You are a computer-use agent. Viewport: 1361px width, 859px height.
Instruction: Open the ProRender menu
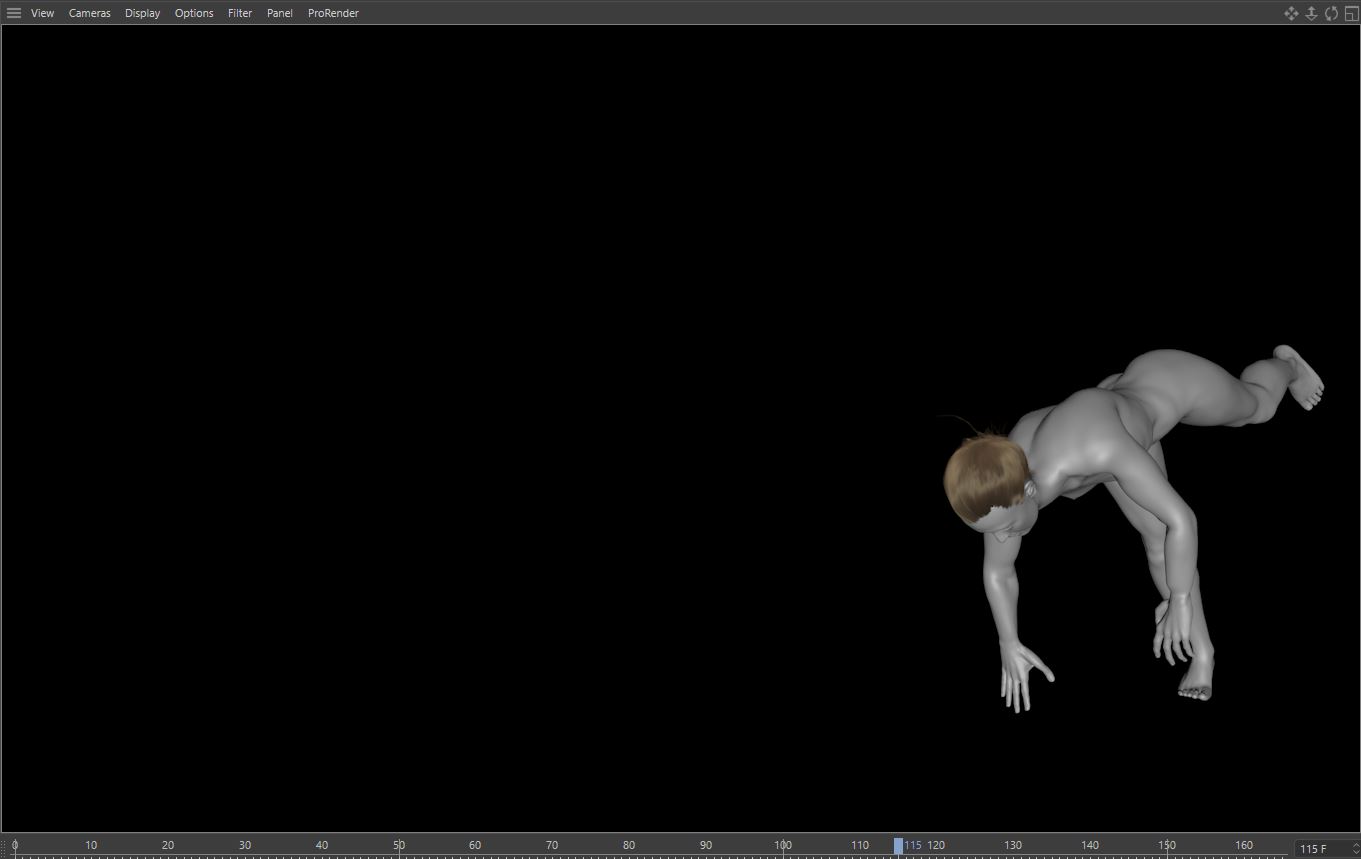(333, 13)
